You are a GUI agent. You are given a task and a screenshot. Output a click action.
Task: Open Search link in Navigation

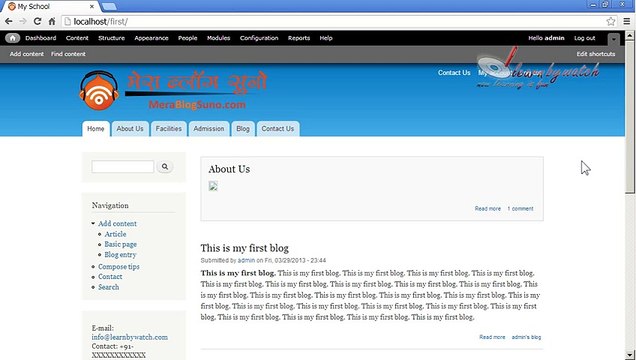109,287
